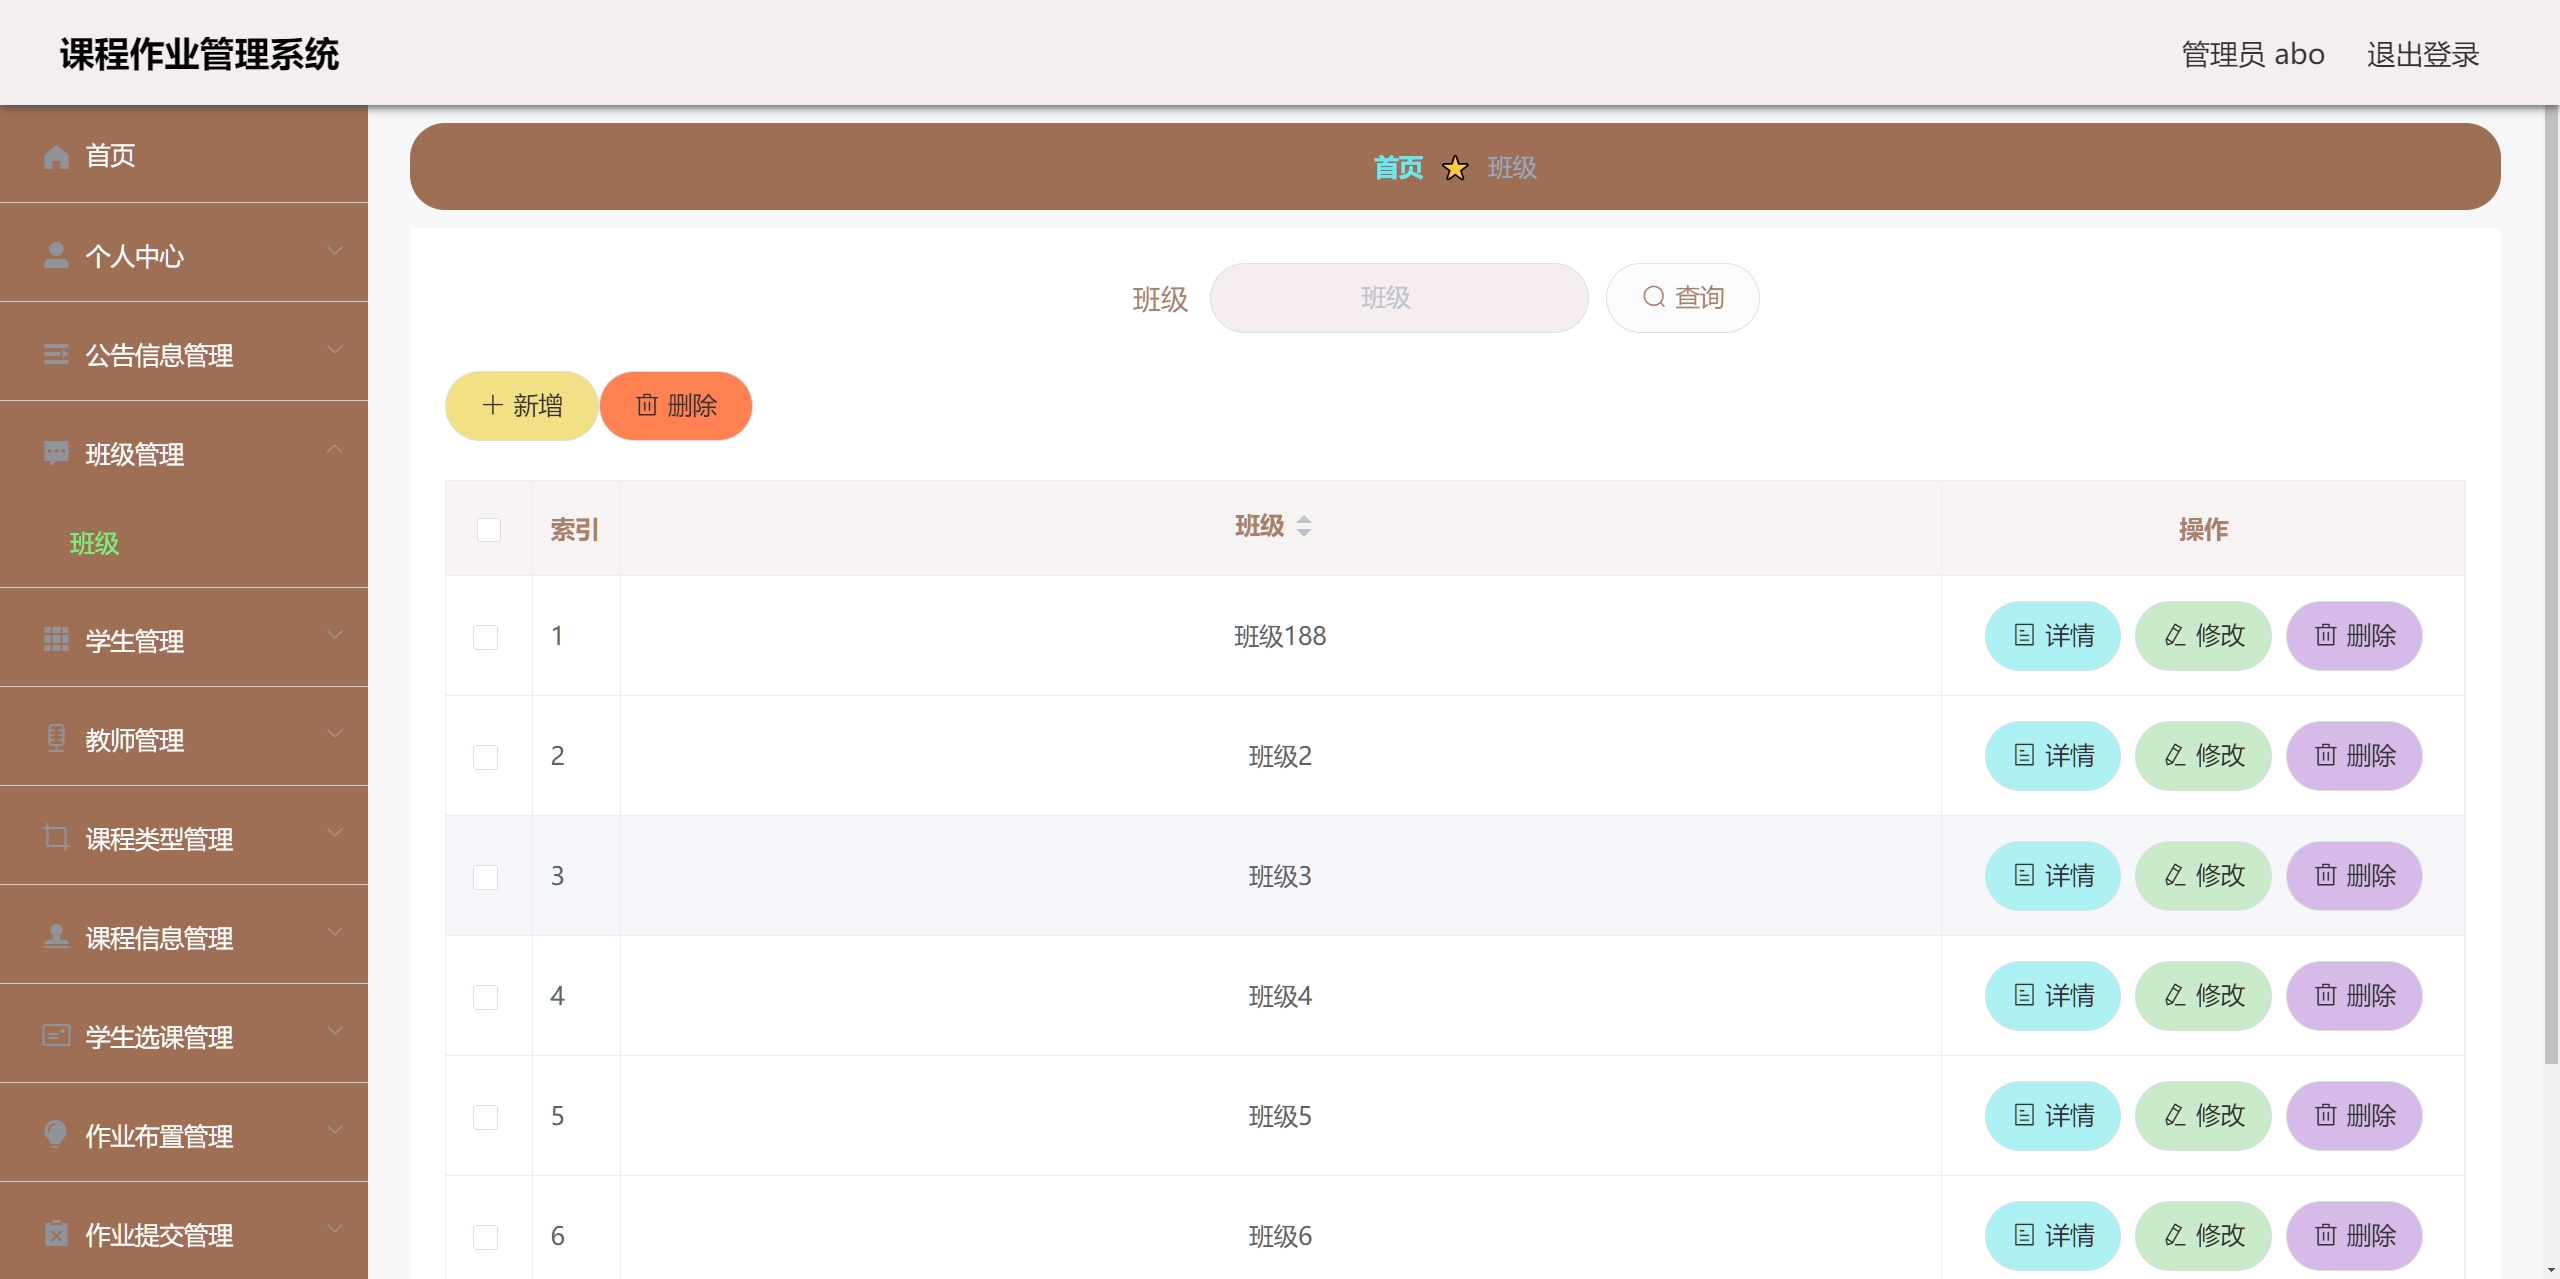Viewport: 2560px width, 1279px height.
Task: Check the checkbox for row 5 班级5
Action: click(485, 1117)
